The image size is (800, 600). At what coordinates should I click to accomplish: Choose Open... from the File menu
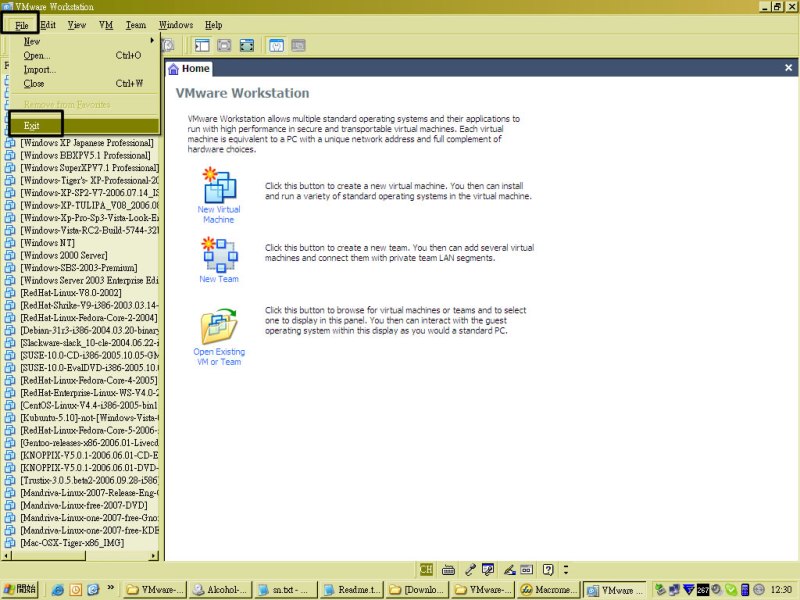point(85,55)
